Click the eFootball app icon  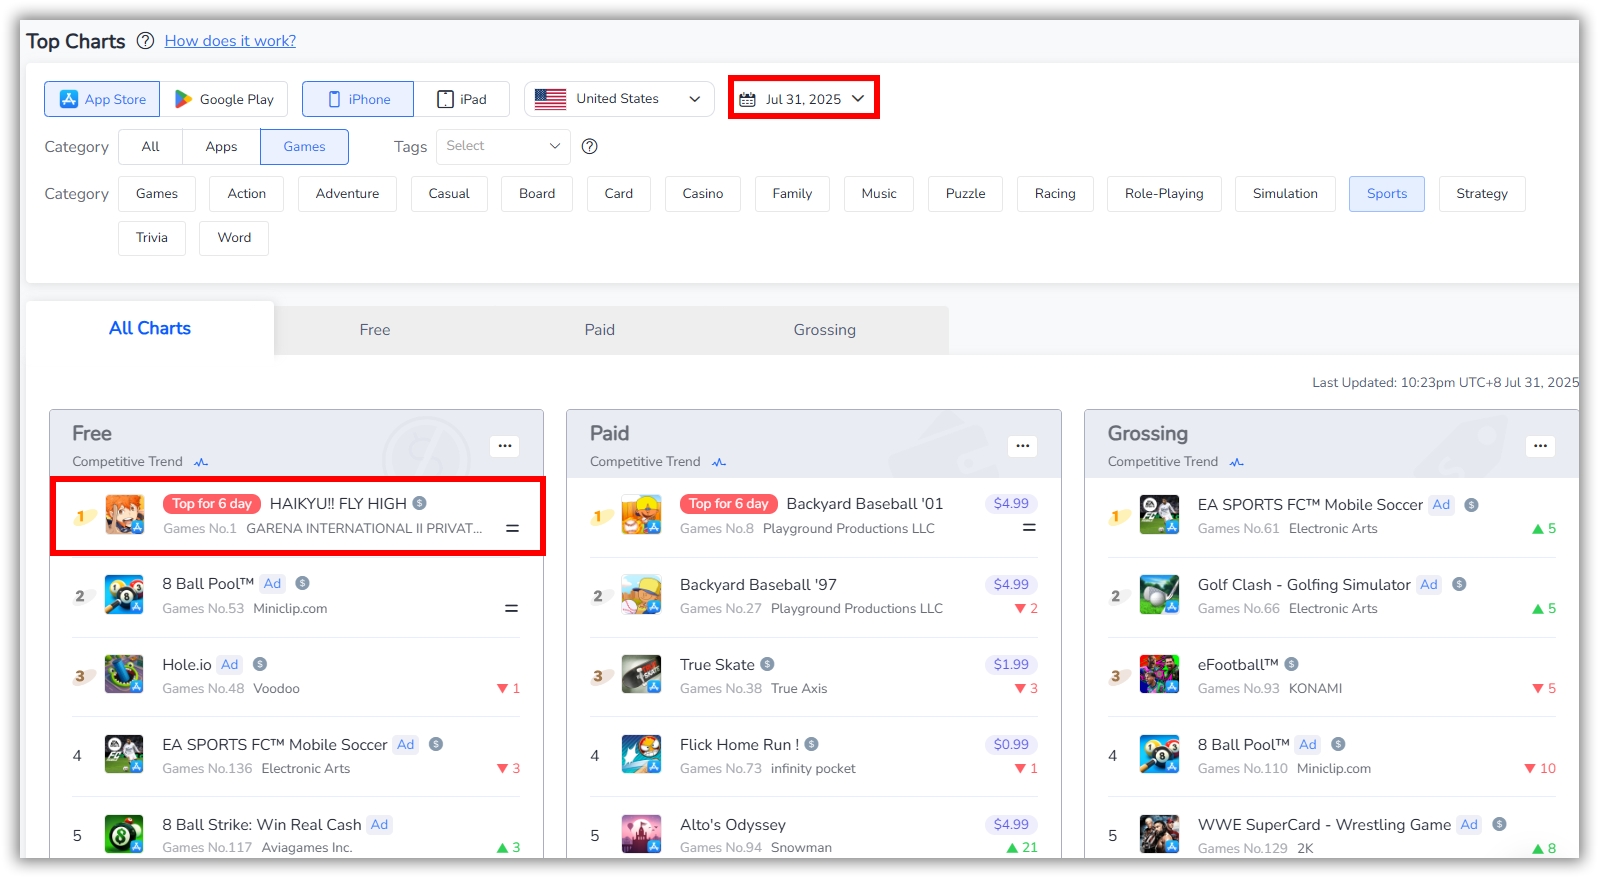[x=1159, y=674]
